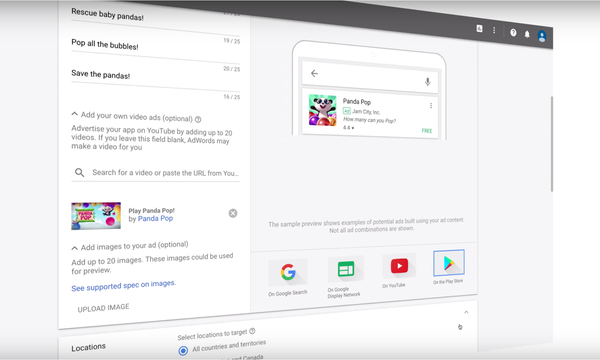This screenshot has width=600, height=360.
Task: Open the help question mark icon in header
Action: coord(513,33)
